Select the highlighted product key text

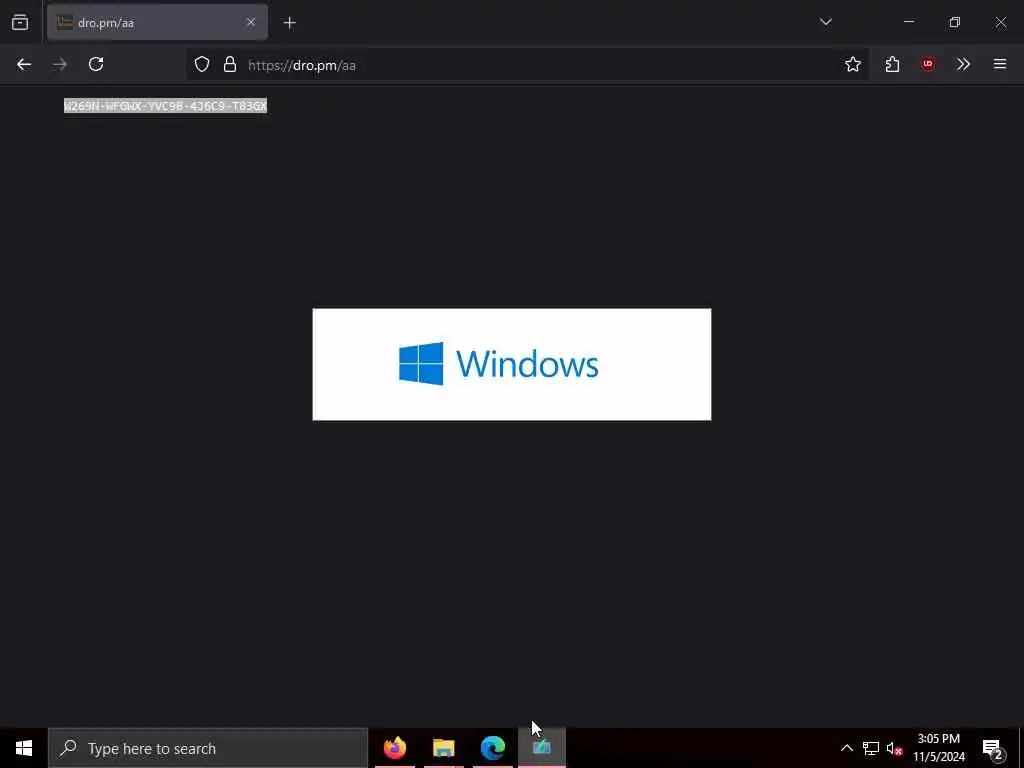click(165, 106)
